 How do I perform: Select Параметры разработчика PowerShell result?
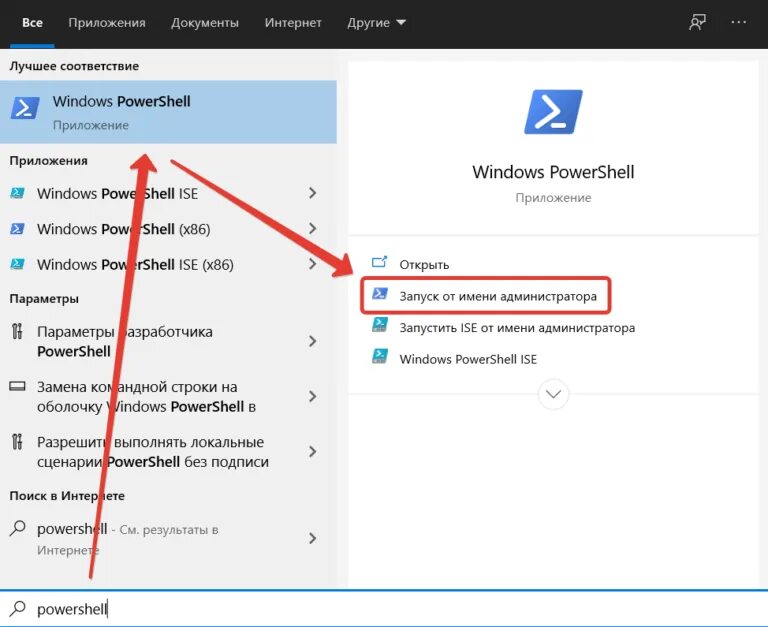[x=125, y=341]
